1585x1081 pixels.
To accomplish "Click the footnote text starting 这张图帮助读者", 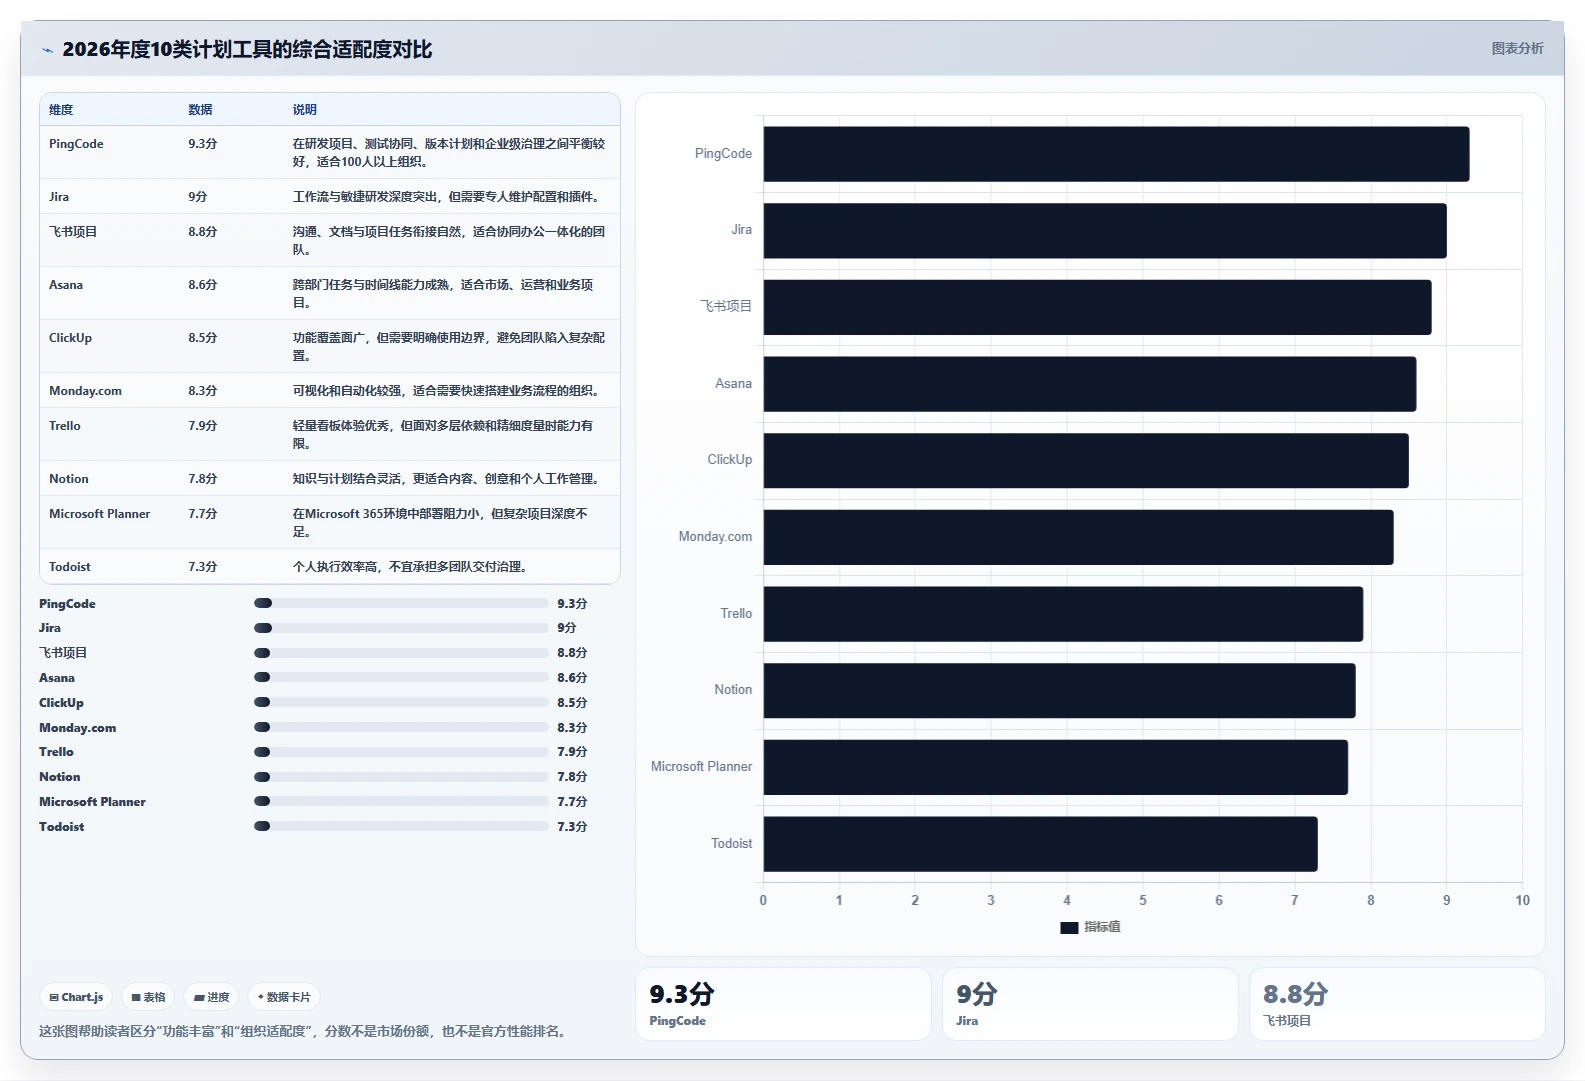I will (305, 1031).
